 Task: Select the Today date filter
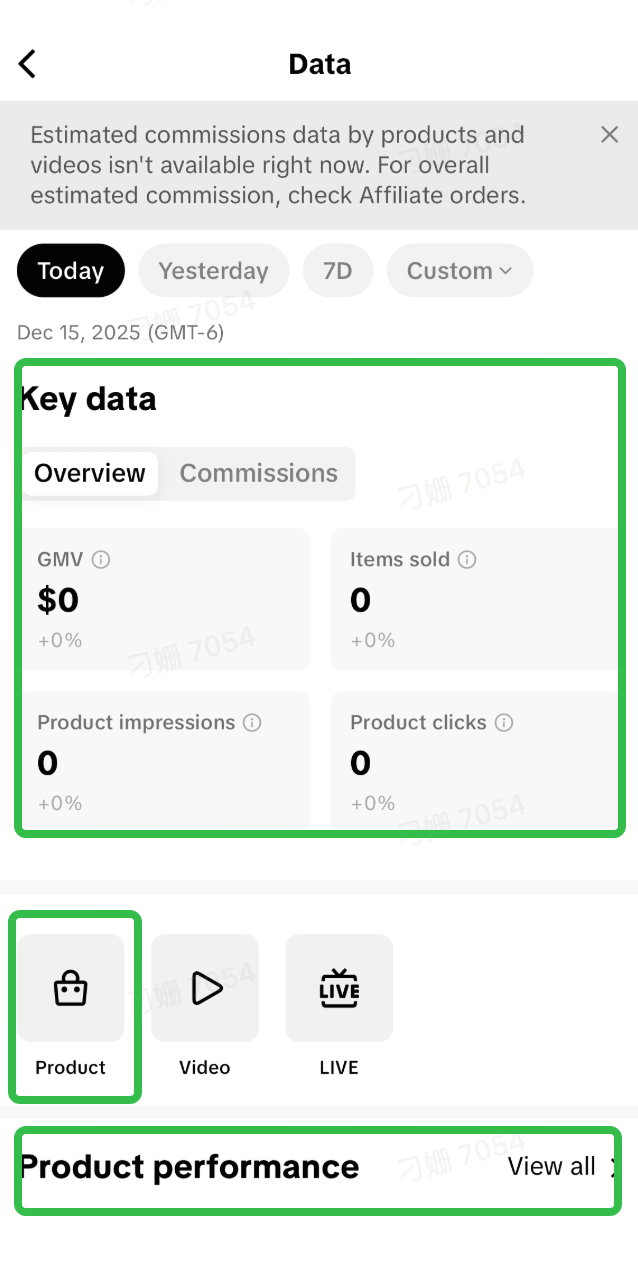(71, 271)
